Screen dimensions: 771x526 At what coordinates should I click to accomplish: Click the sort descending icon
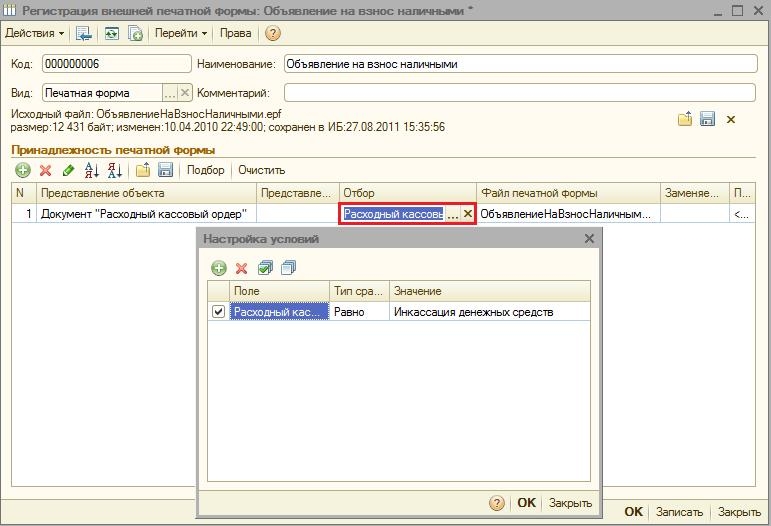click(x=114, y=170)
